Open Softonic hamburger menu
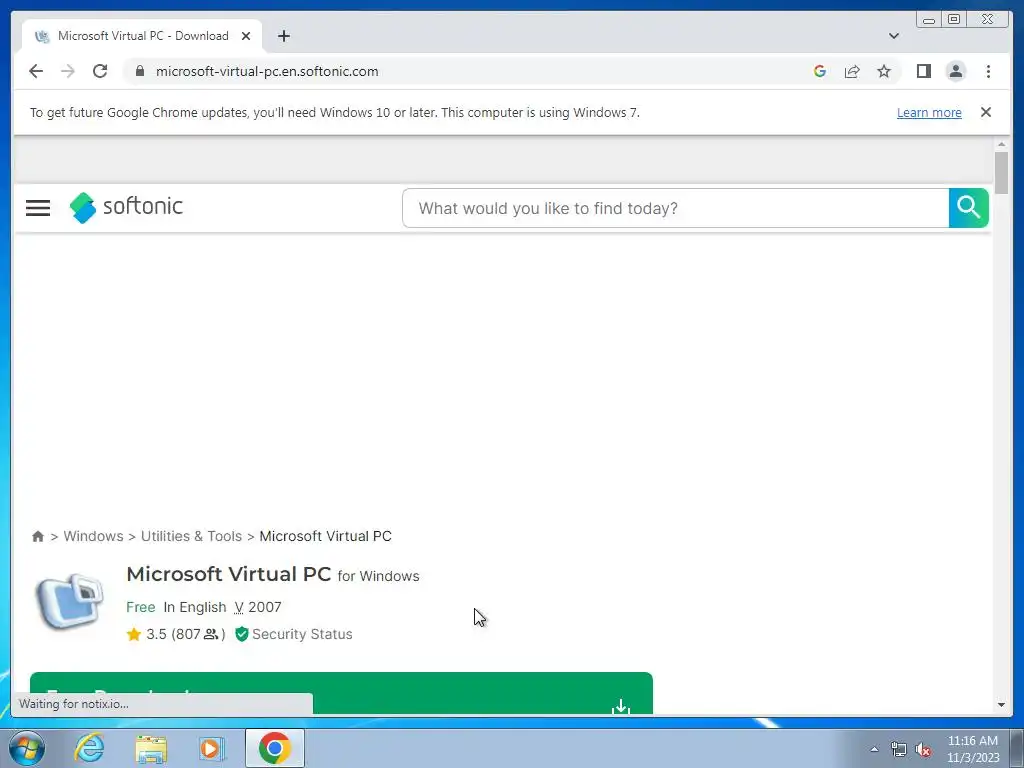Viewport: 1024px width, 768px height. [38, 208]
